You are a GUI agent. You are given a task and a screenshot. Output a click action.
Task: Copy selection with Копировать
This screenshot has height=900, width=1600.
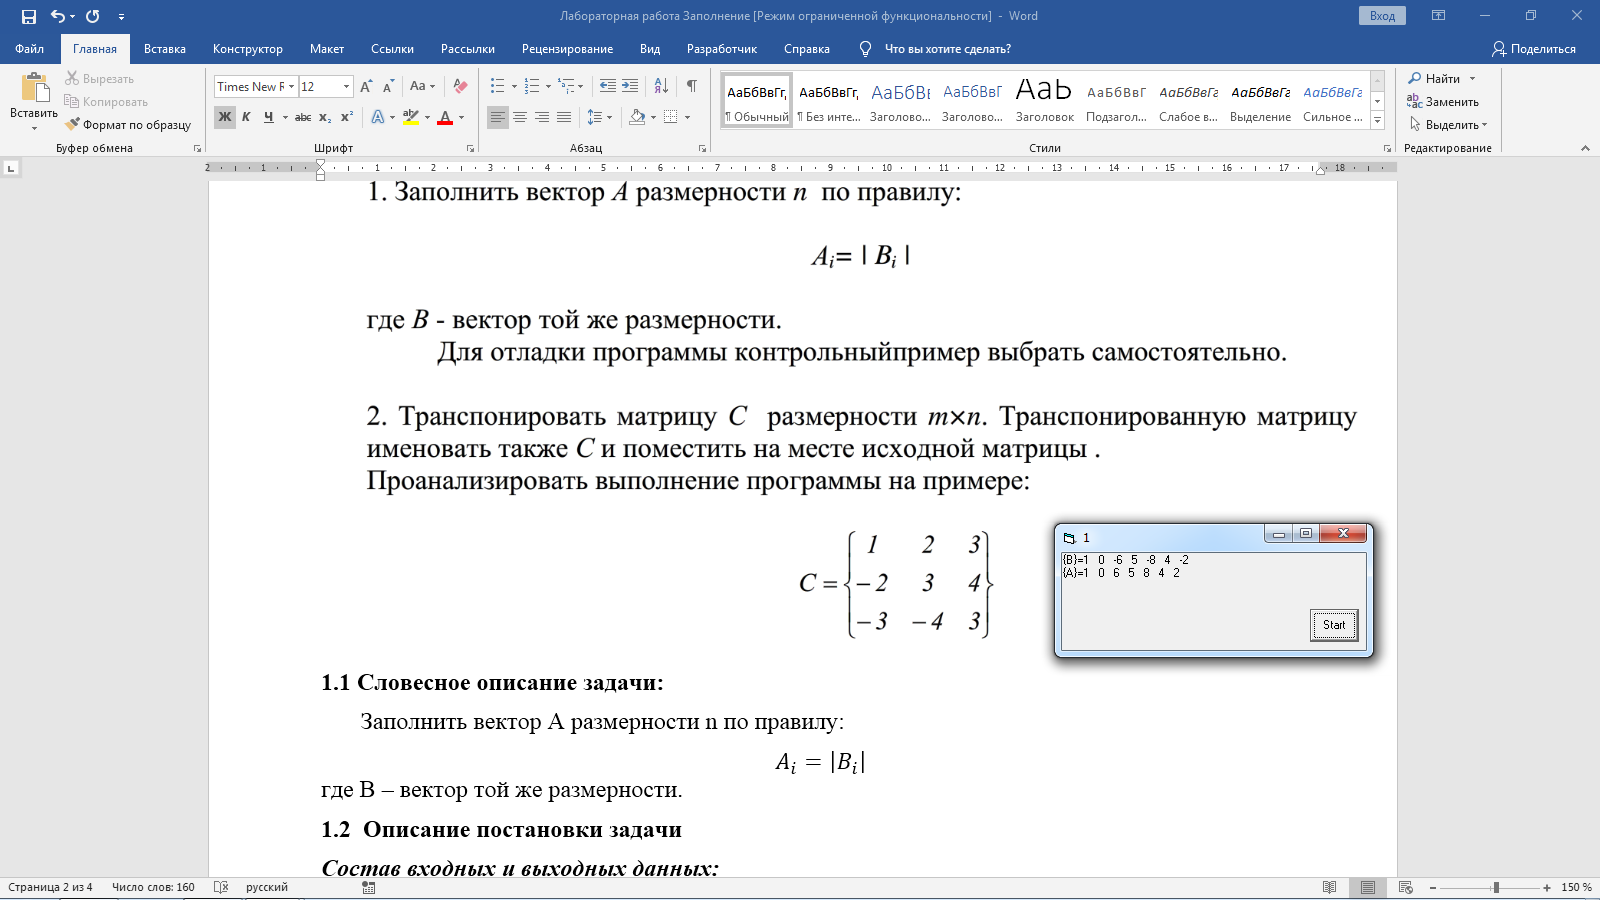106,101
